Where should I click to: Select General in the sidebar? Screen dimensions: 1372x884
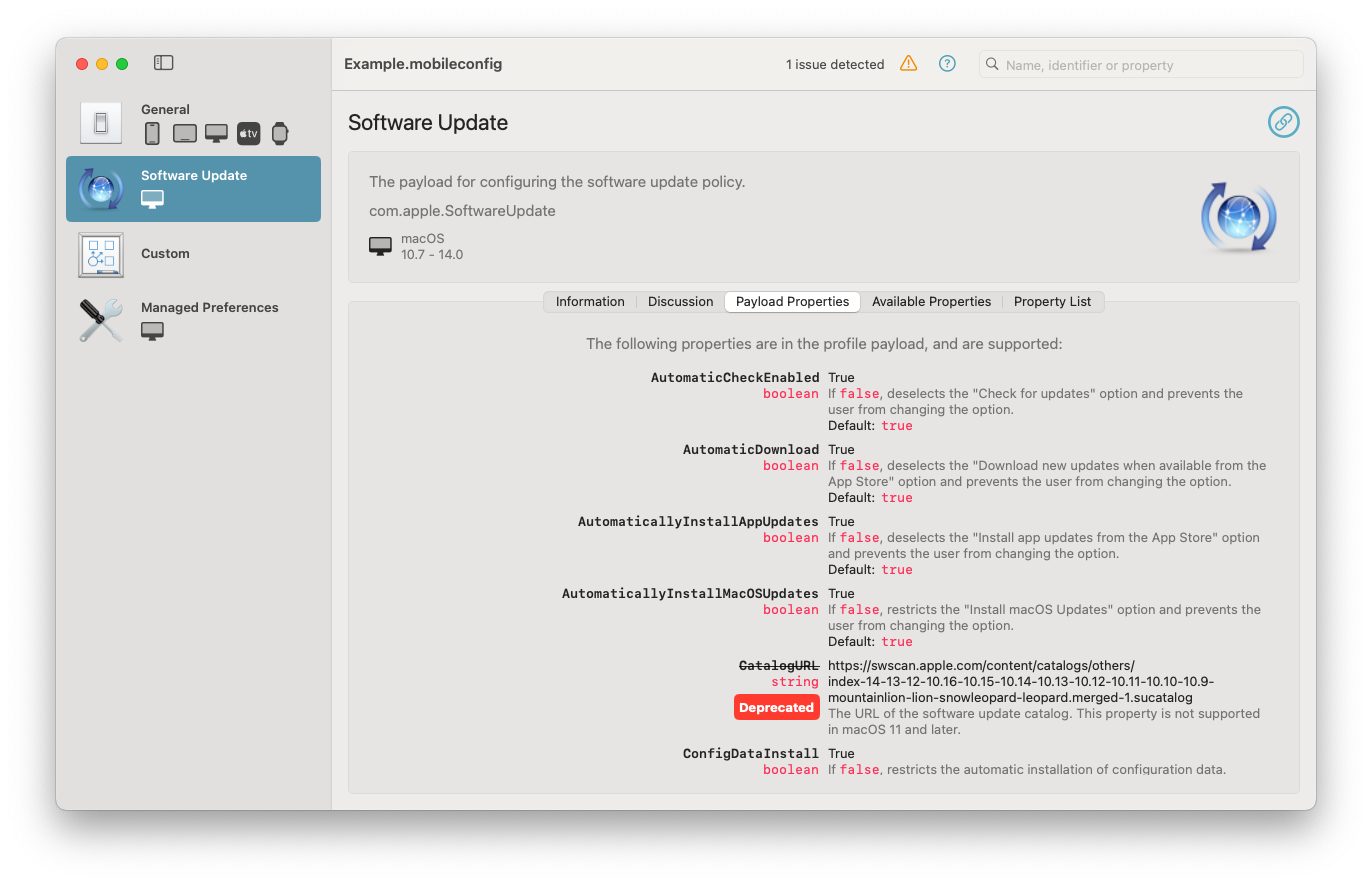pyautogui.click(x=193, y=123)
